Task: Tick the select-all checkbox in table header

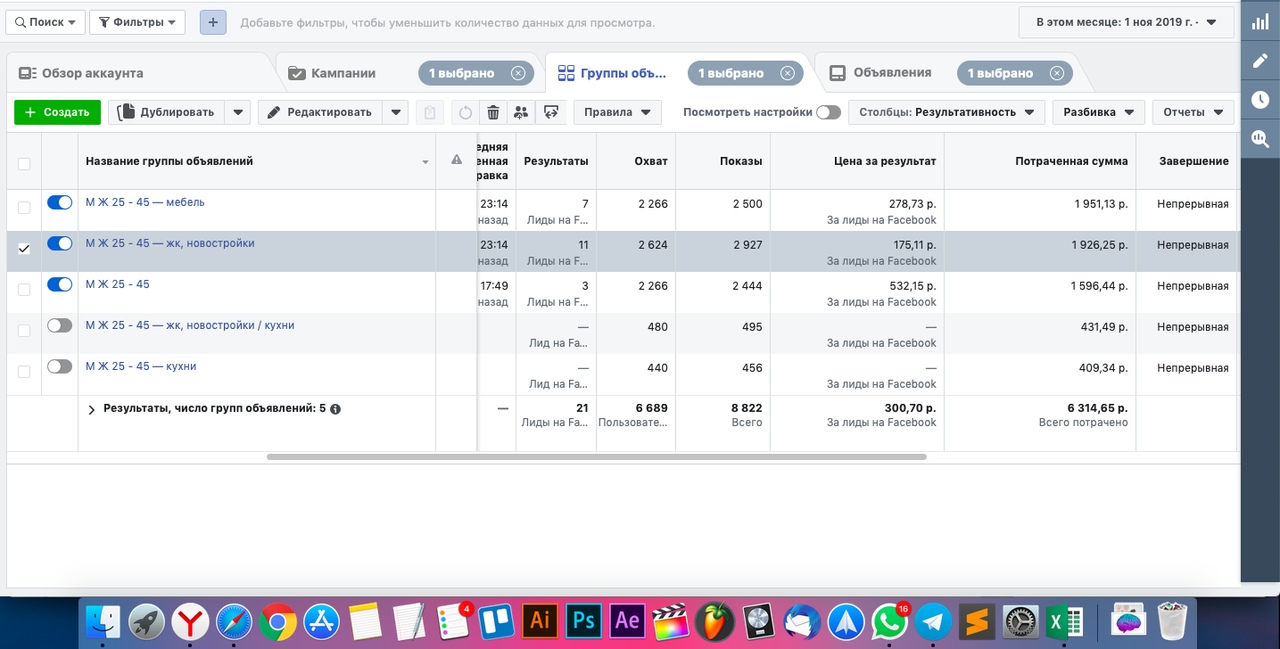Action: (x=24, y=164)
